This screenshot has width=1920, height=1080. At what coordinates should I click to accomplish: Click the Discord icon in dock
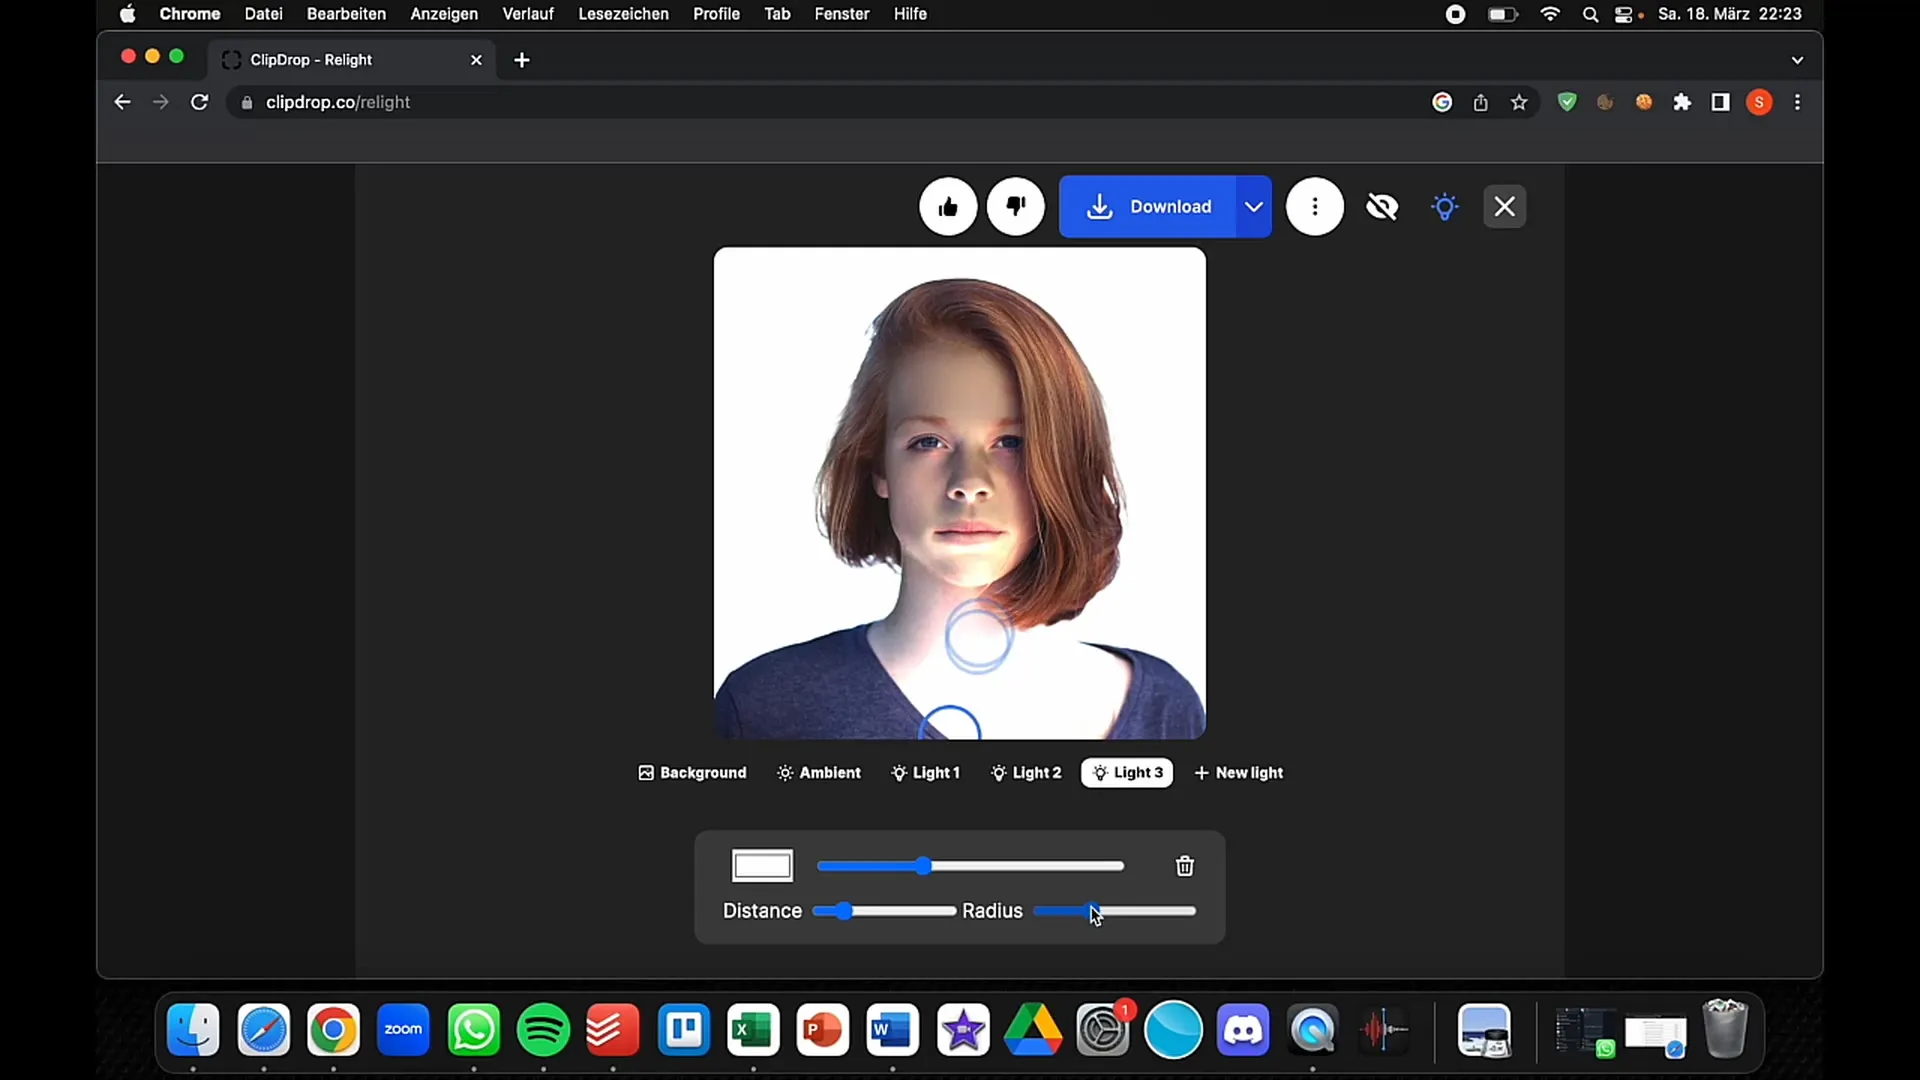[1244, 1030]
